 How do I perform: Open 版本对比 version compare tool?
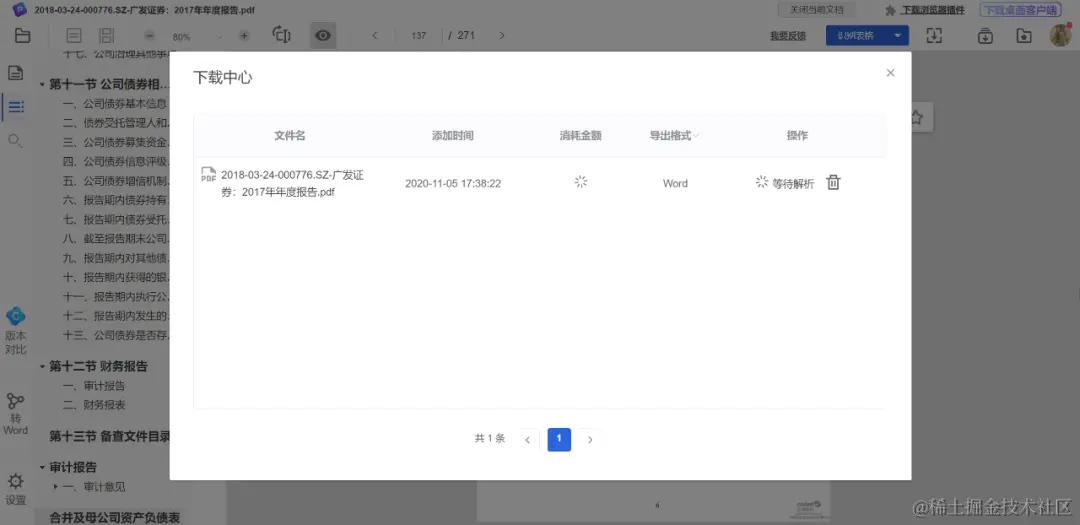point(16,331)
